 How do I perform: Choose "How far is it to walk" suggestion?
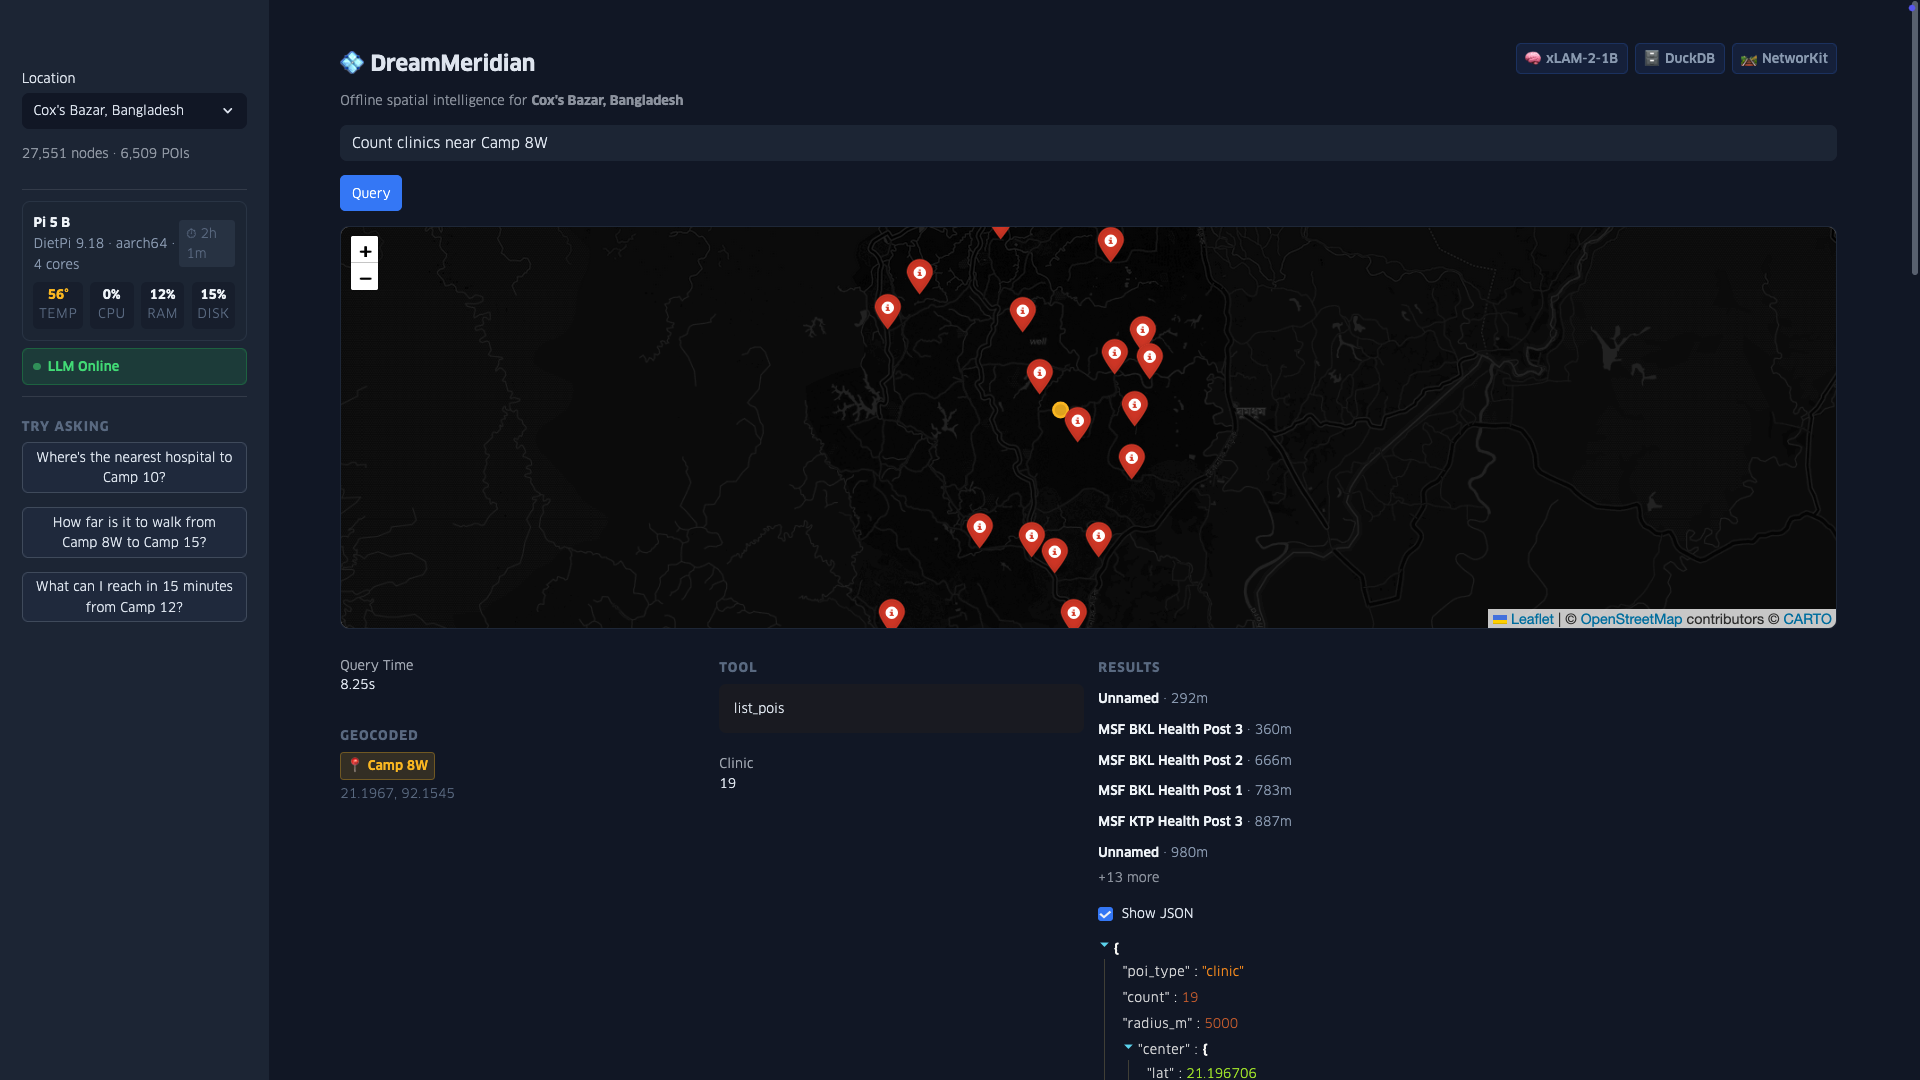[134, 532]
